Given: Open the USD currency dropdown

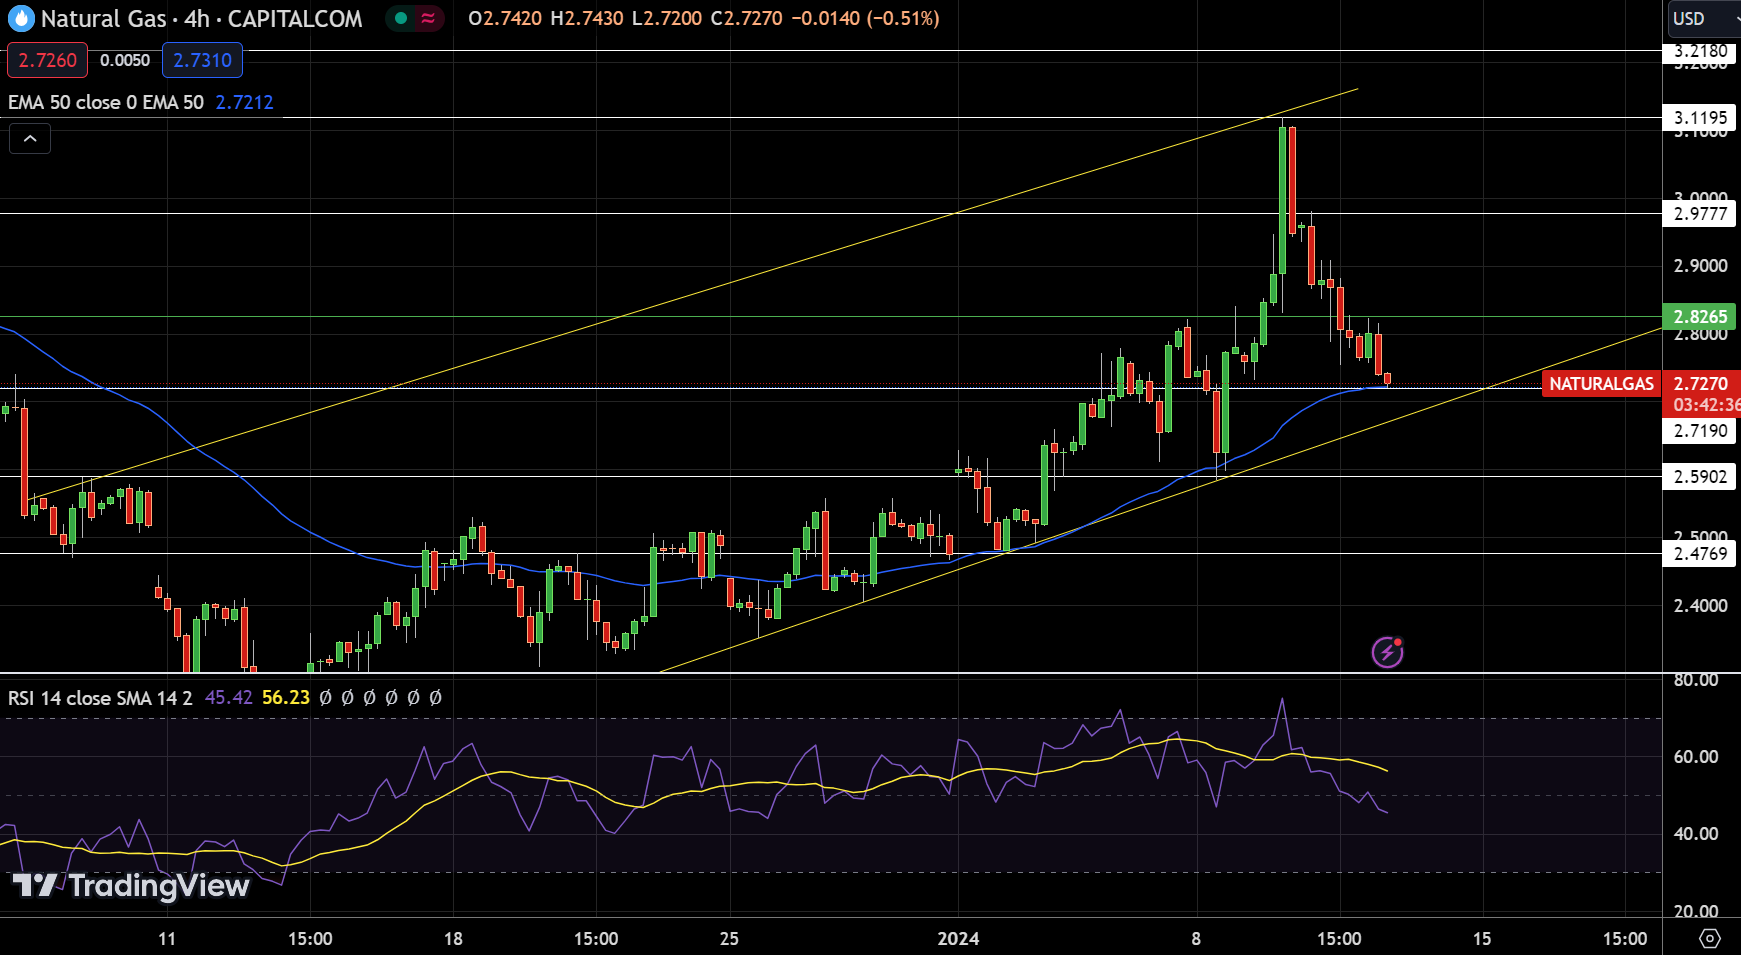Looking at the screenshot, I should [1704, 18].
